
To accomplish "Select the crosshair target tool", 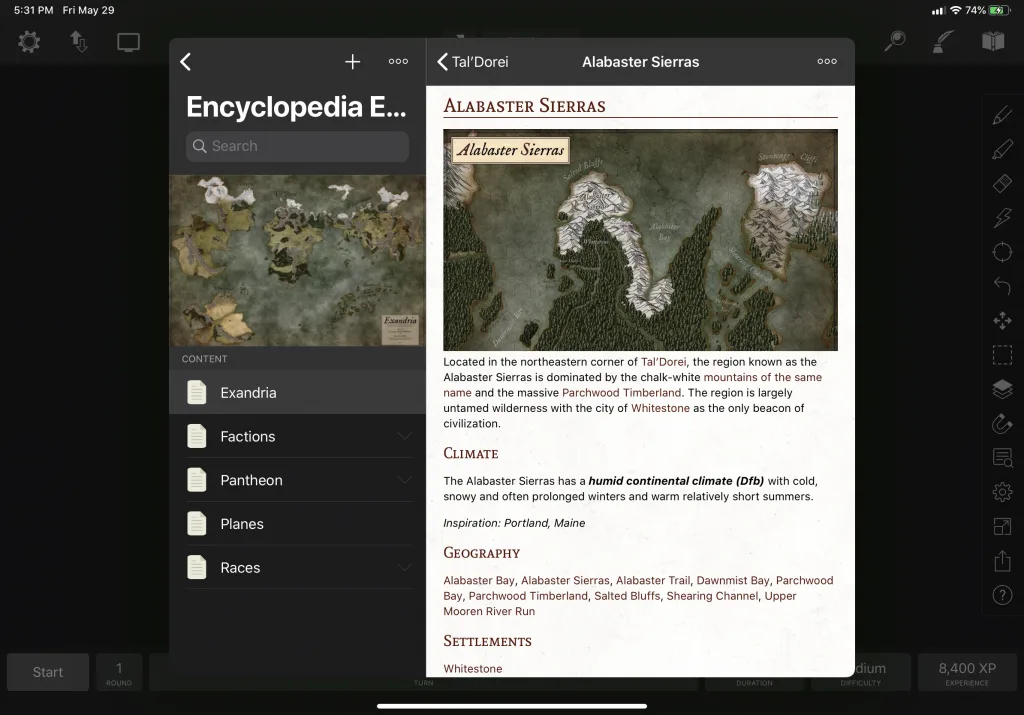I will pyautogui.click(x=1002, y=252).
